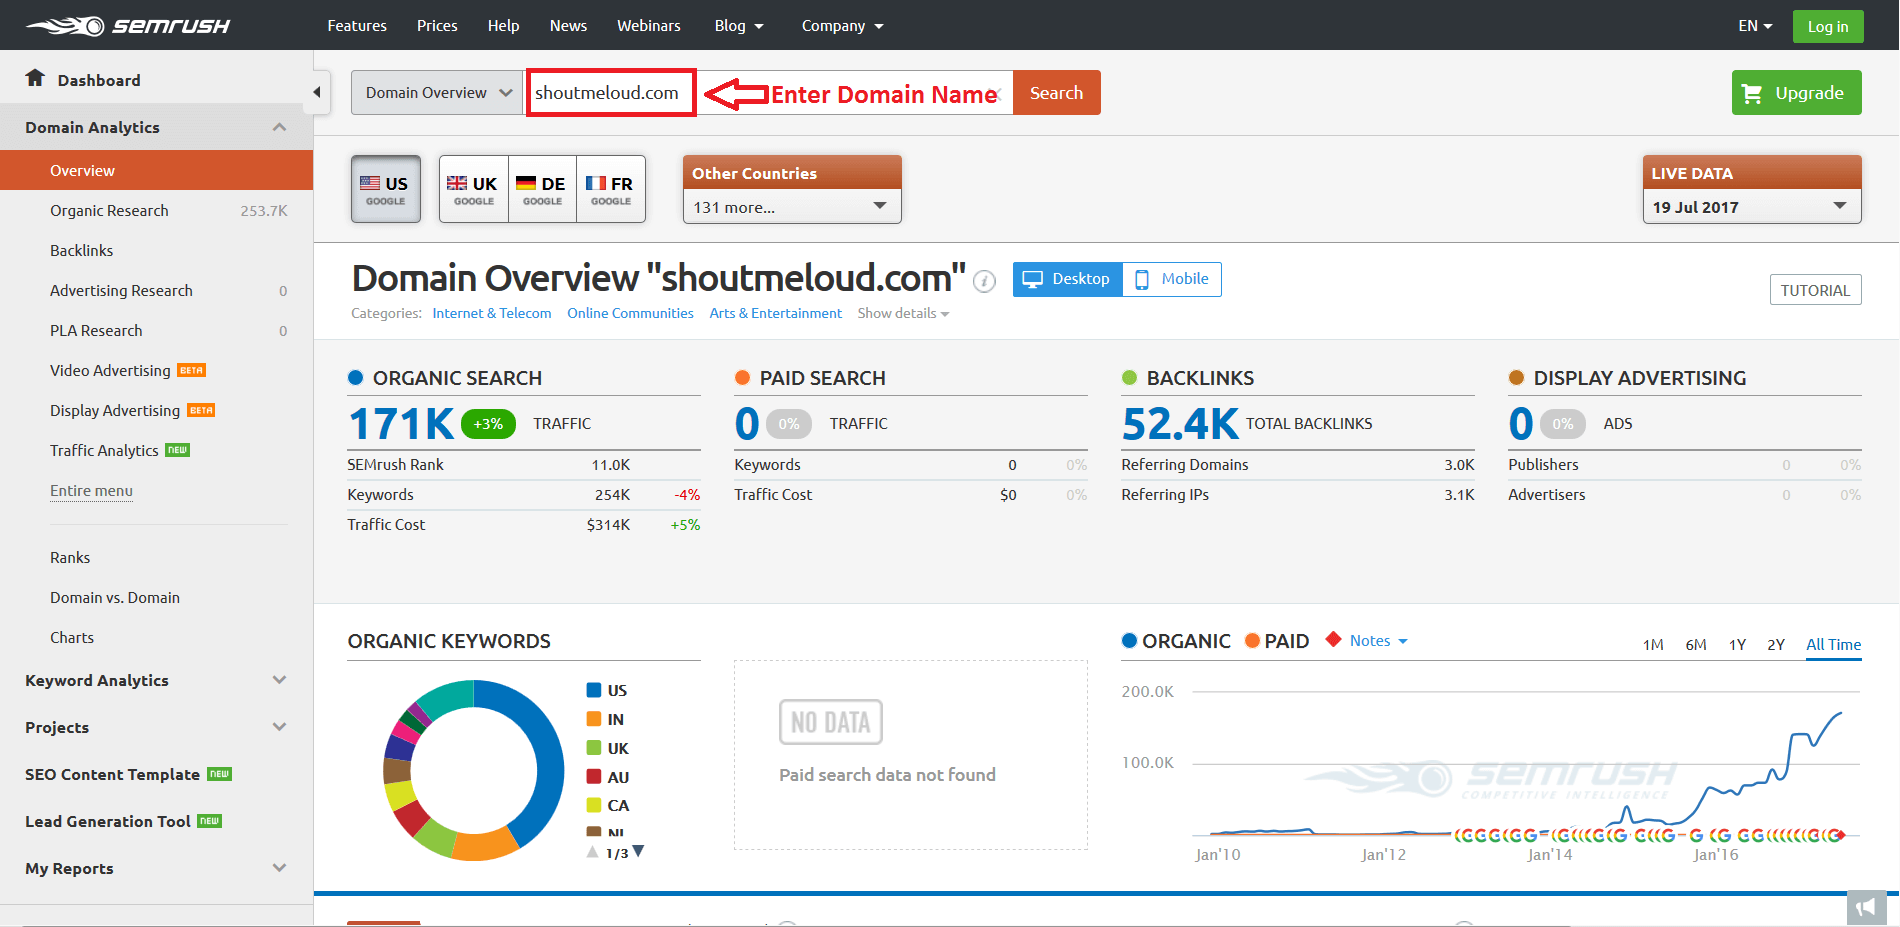The height and width of the screenshot is (927, 1900).
Task: Select the US Google database flag
Action: 385,189
